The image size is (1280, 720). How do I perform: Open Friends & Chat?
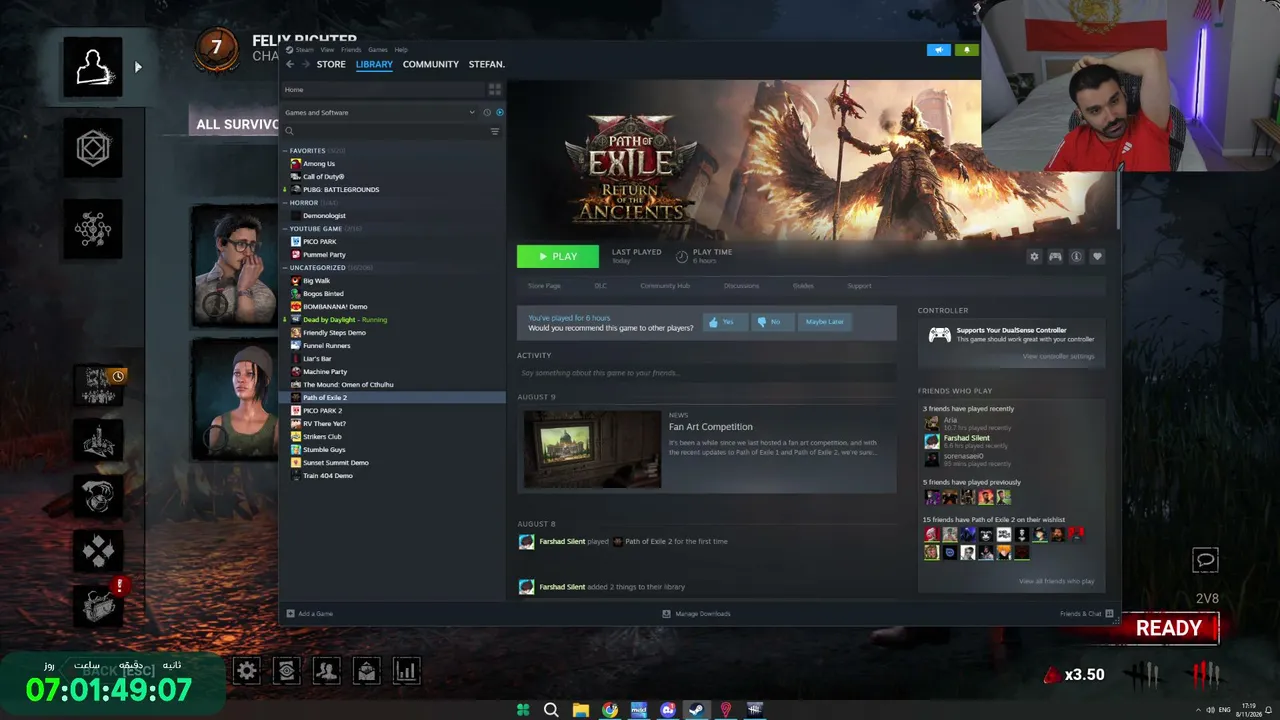click(1087, 614)
